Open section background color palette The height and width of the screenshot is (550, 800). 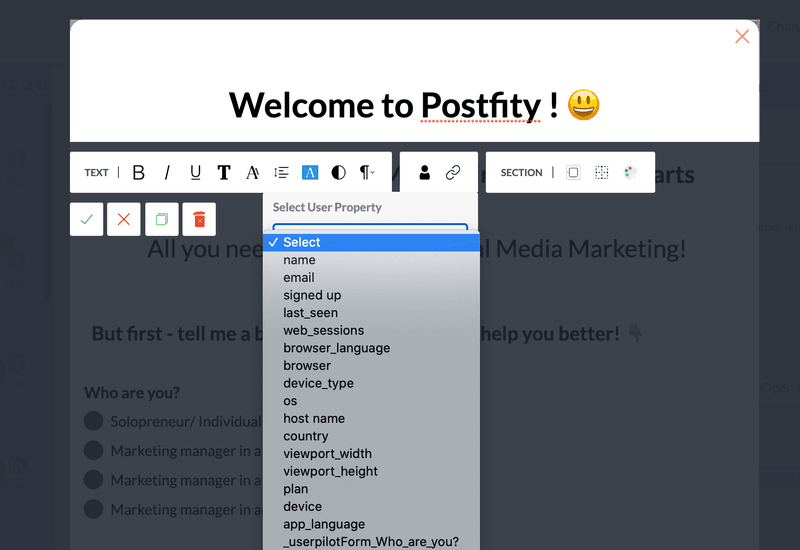(x=630, y=172)
